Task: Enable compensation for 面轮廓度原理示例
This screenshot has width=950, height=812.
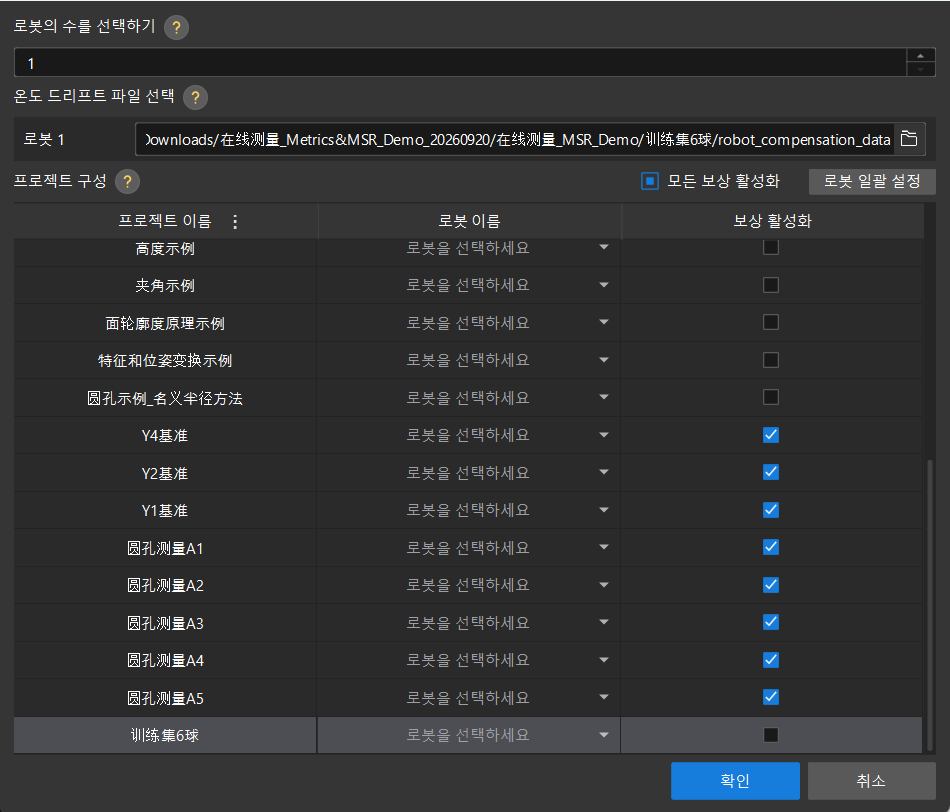Action: click(x=771, y=322)
